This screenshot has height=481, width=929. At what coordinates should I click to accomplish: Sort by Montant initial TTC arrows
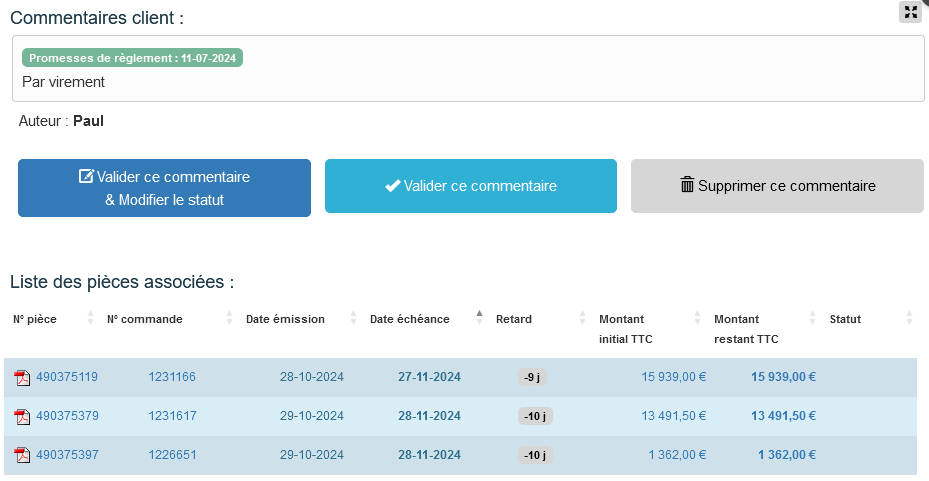point(697,319)
